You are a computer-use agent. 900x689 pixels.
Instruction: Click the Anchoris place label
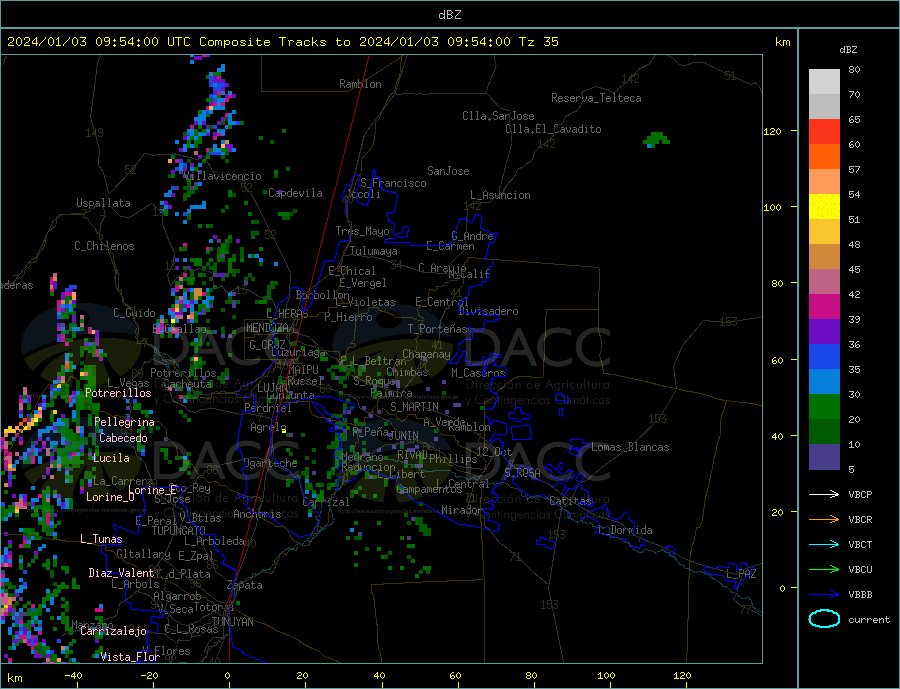tap(257, 514)
